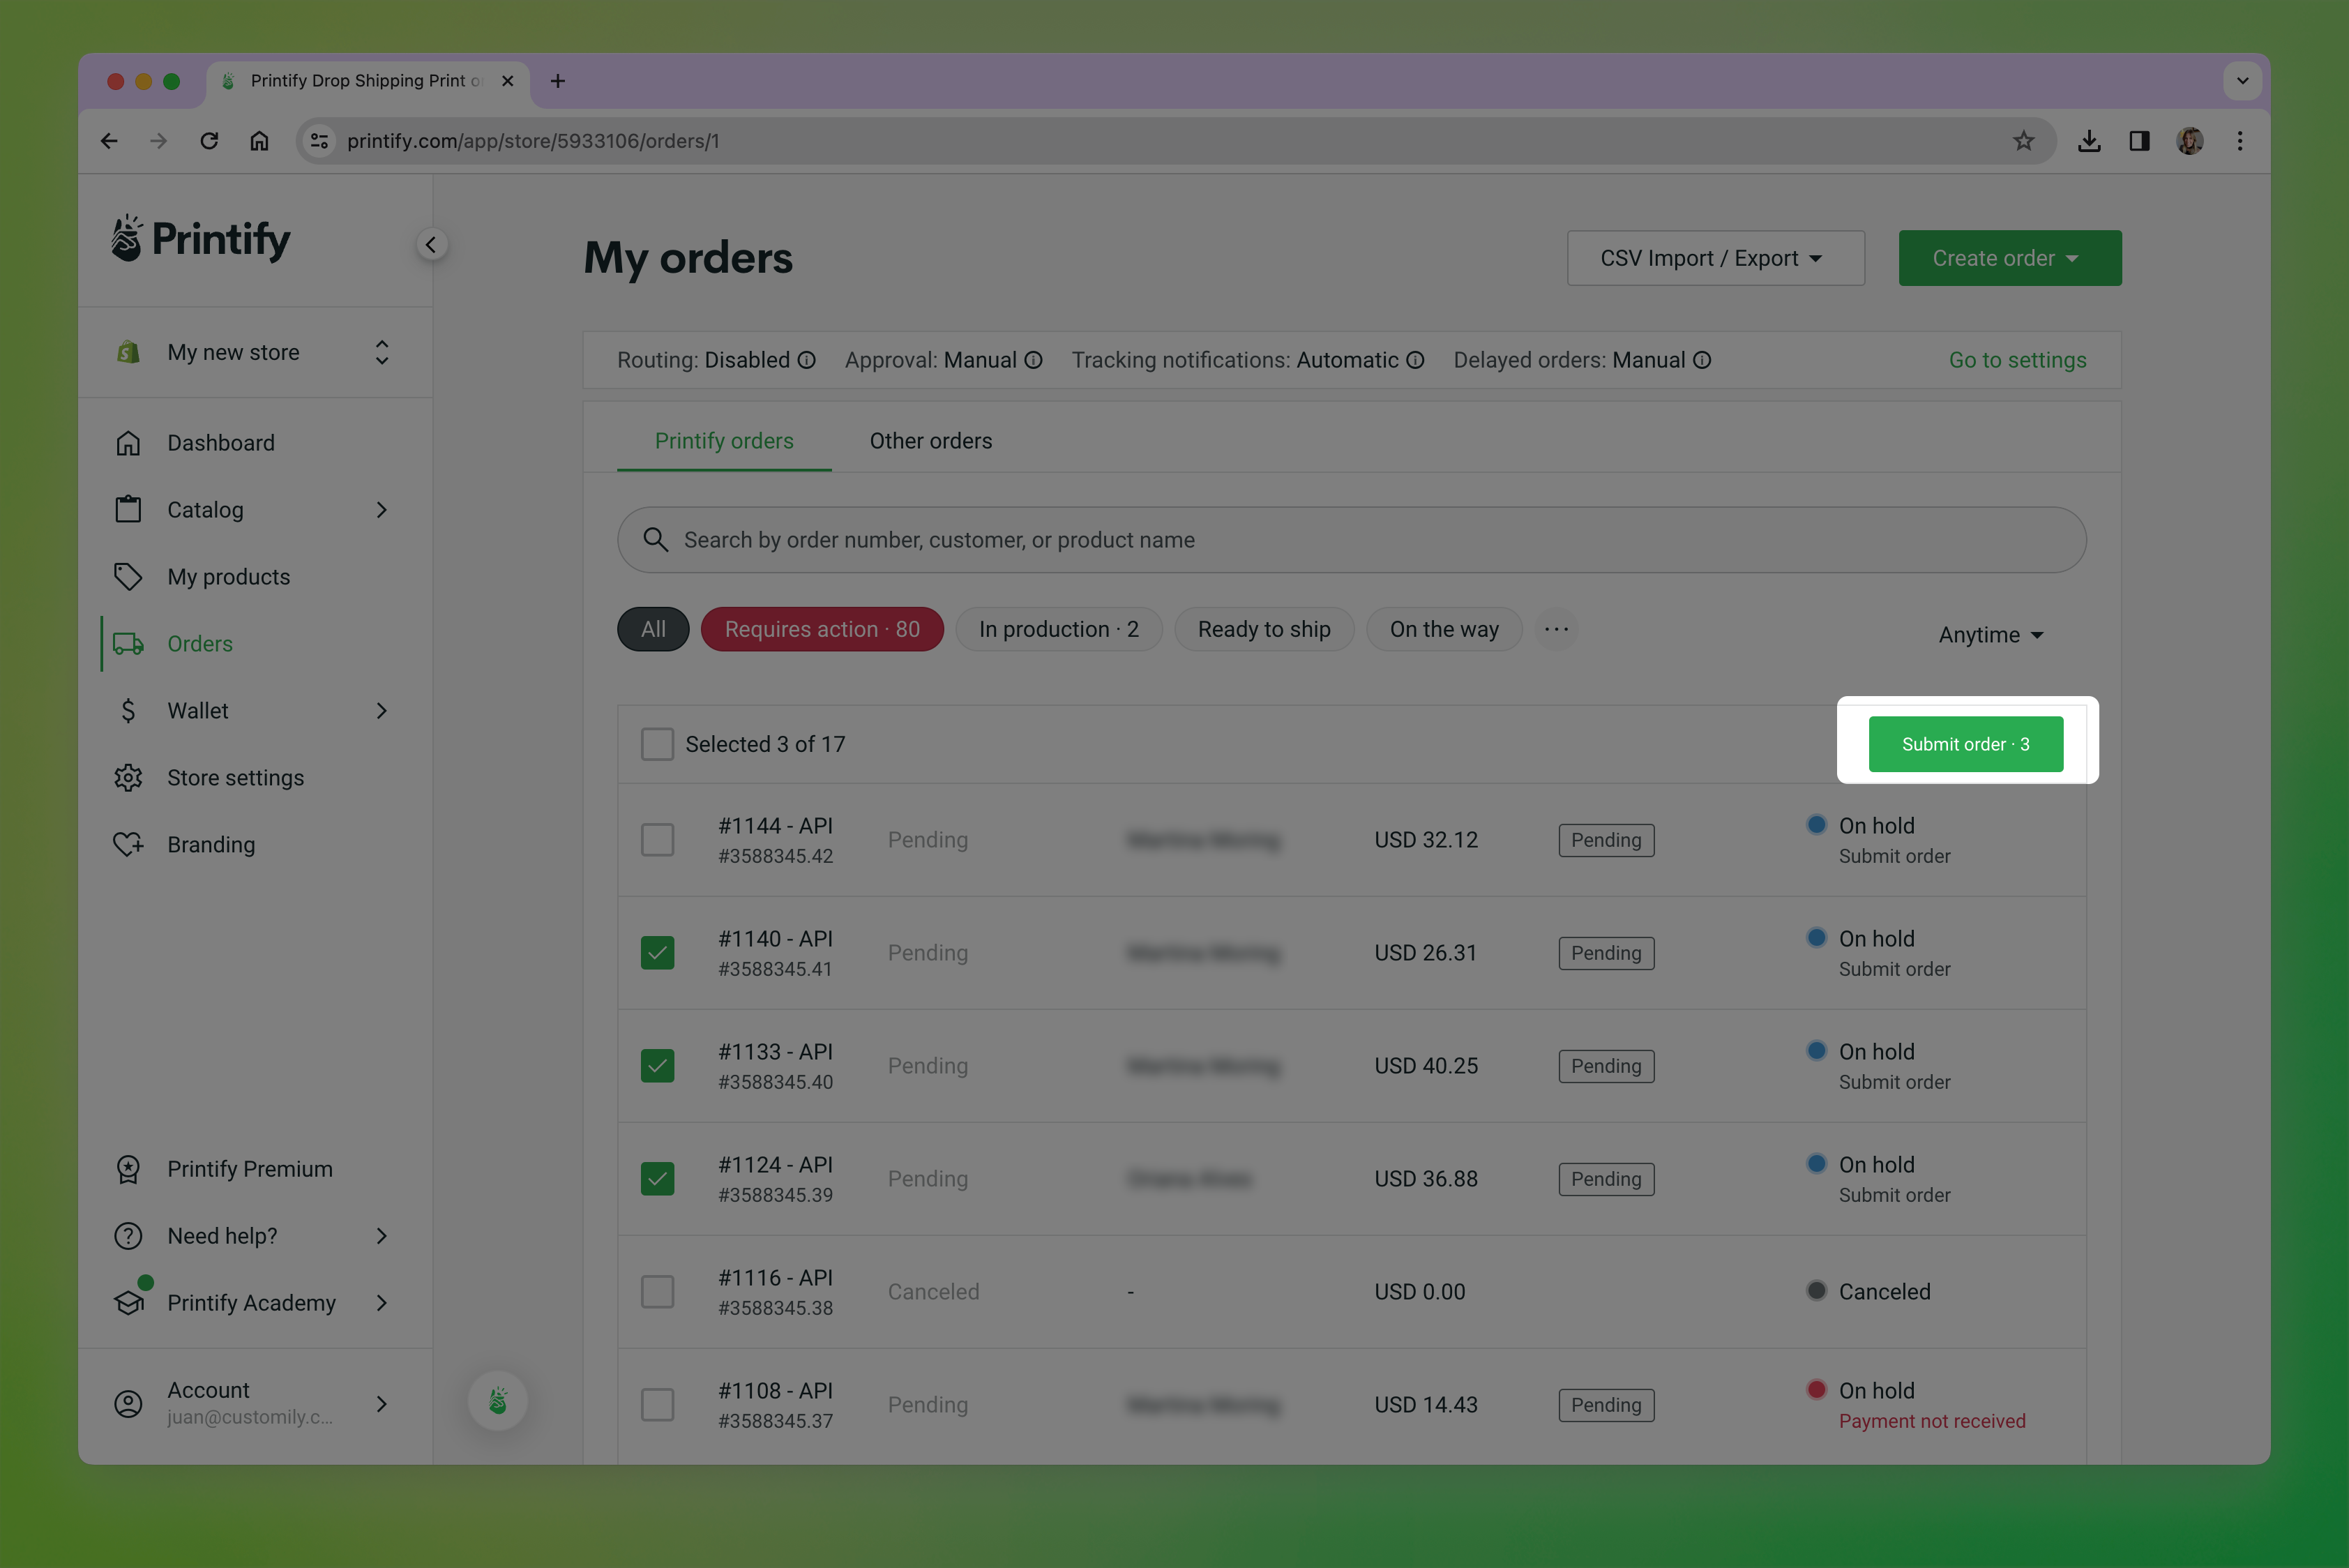This screenshot has height=1568, width=2349.
Task: Toggle the browser side panel
Action: (x=2140, y=141)
